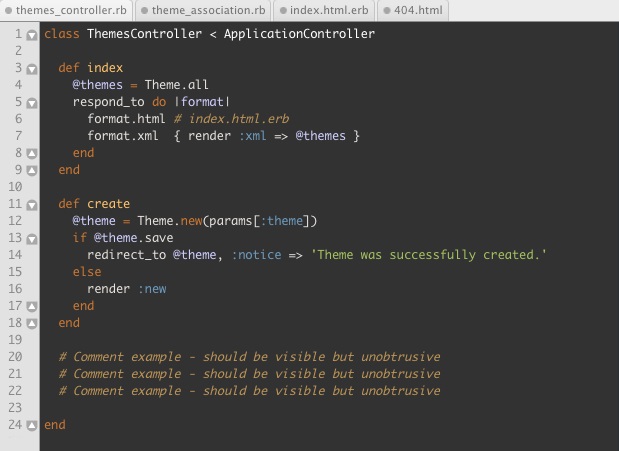
Task: Click 'params' on line 12
Action: 231,220
